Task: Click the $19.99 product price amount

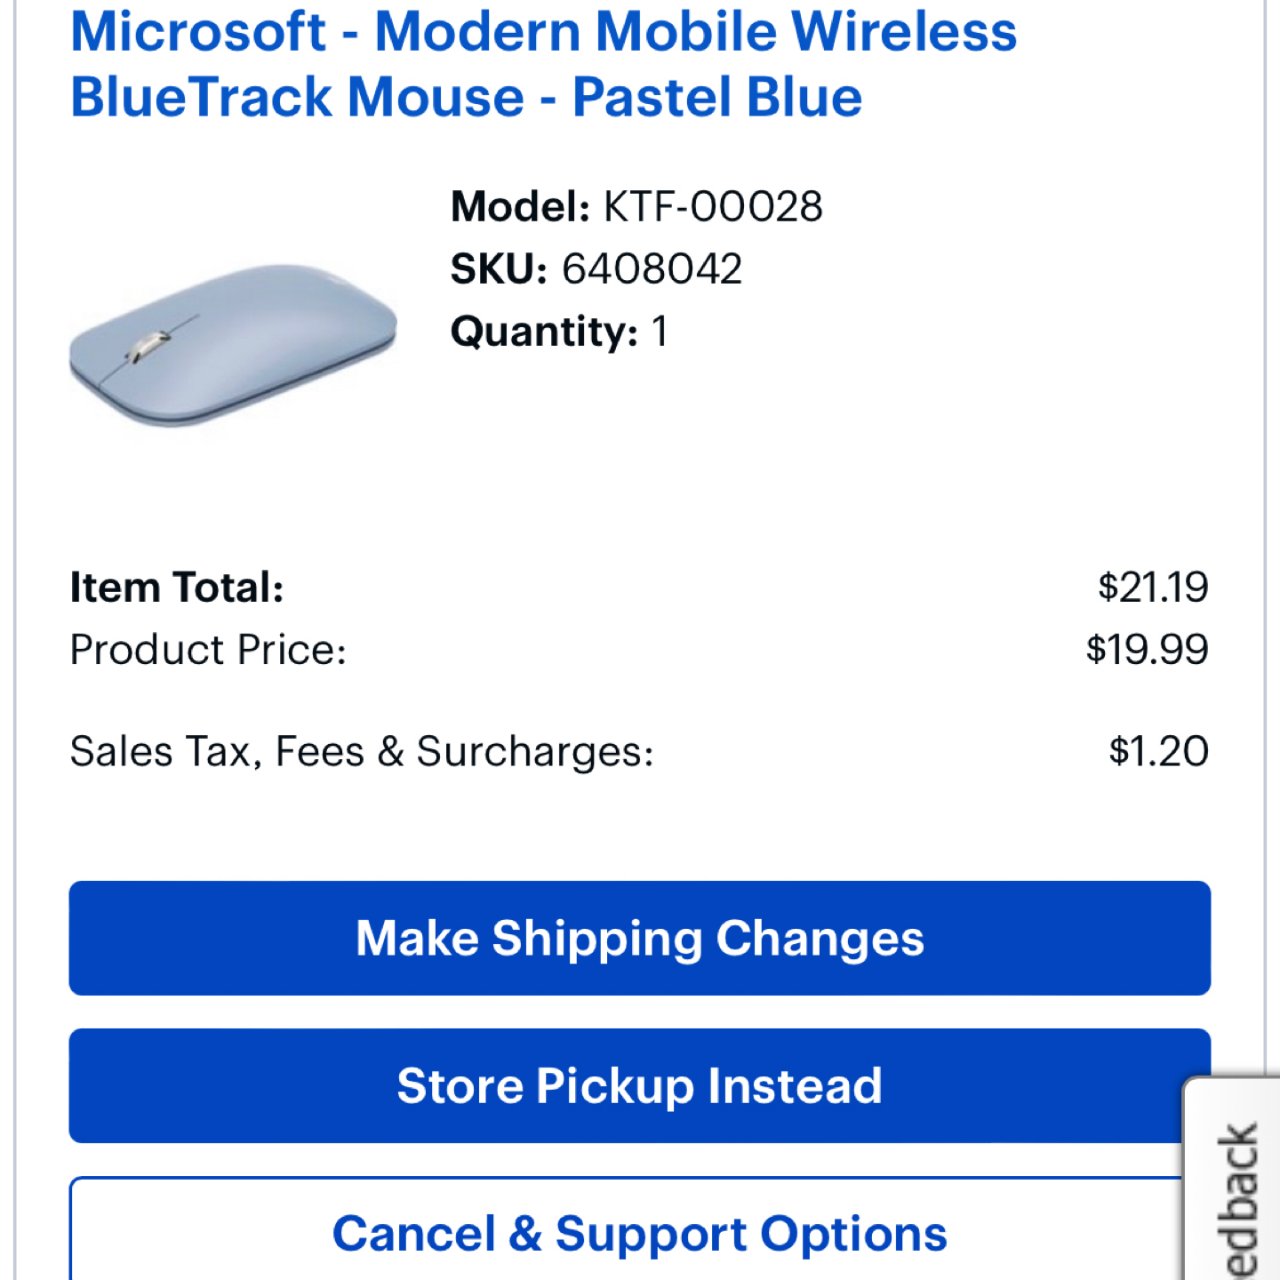Action: (1146, 650)
